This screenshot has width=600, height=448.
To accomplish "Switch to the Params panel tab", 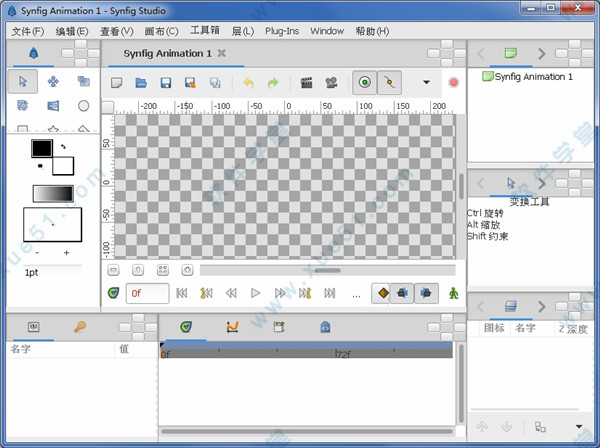I will coord(34,327).
